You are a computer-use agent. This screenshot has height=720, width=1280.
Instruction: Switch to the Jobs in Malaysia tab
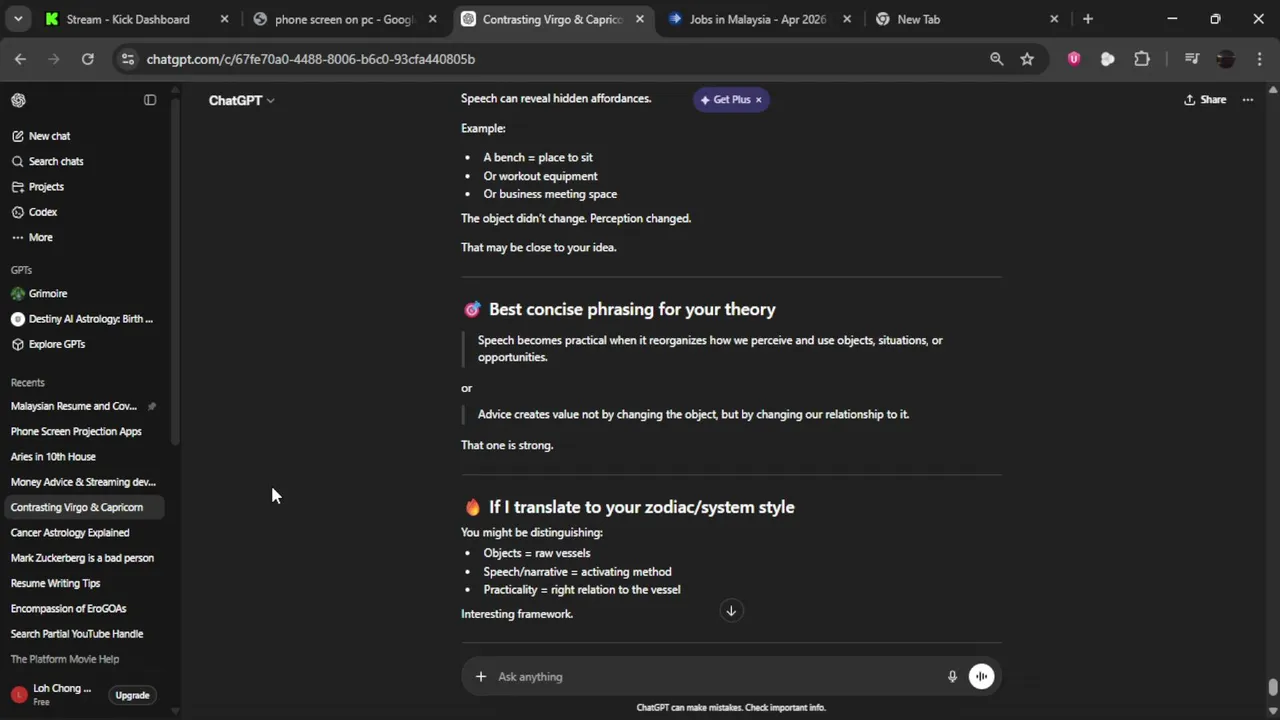click(757, 19)
